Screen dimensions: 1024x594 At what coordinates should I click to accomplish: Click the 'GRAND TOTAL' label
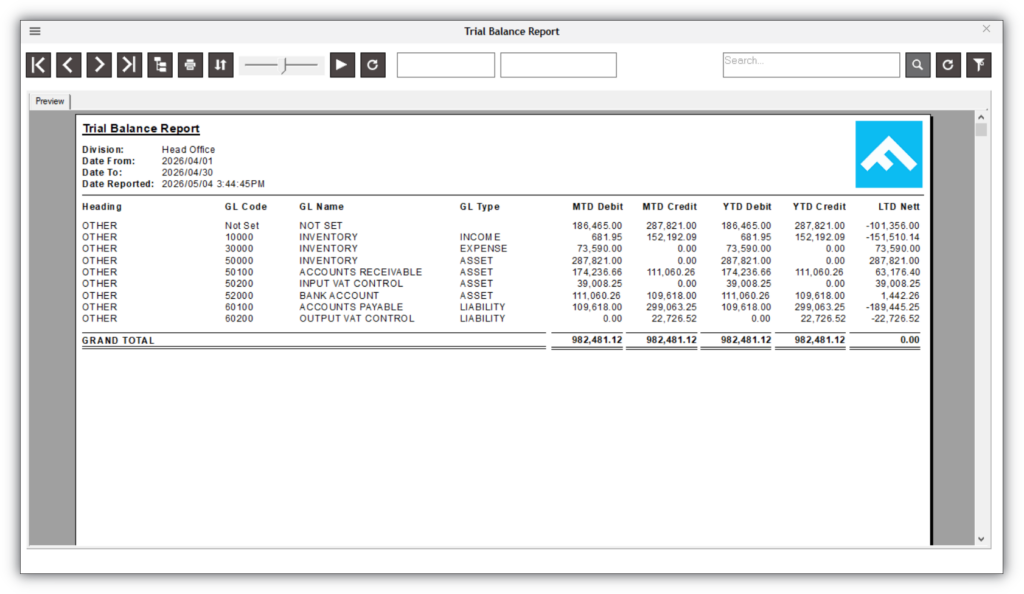coord(118,340)
